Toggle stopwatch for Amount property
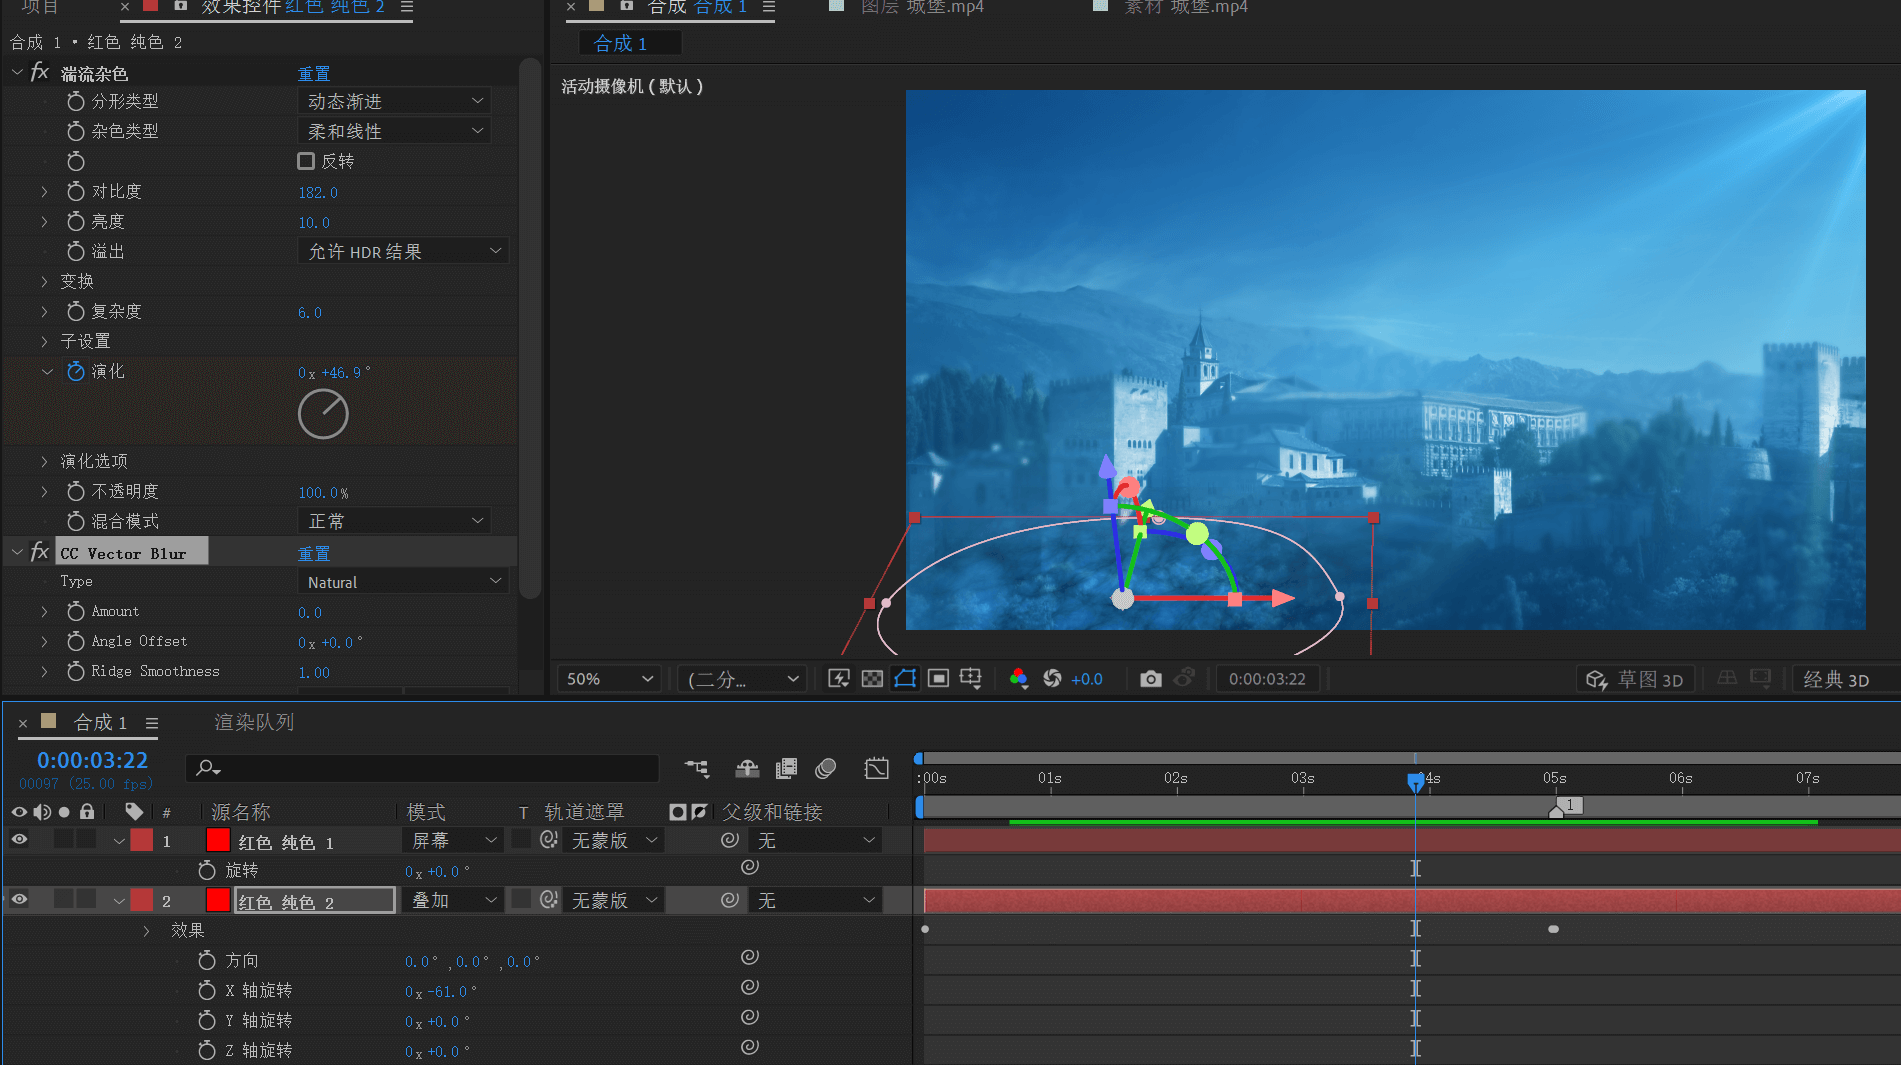 coord(76,611)
